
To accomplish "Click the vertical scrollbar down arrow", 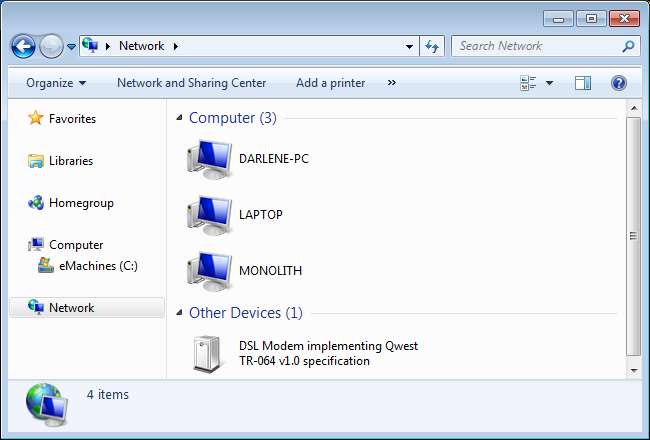I will [633, 371].
